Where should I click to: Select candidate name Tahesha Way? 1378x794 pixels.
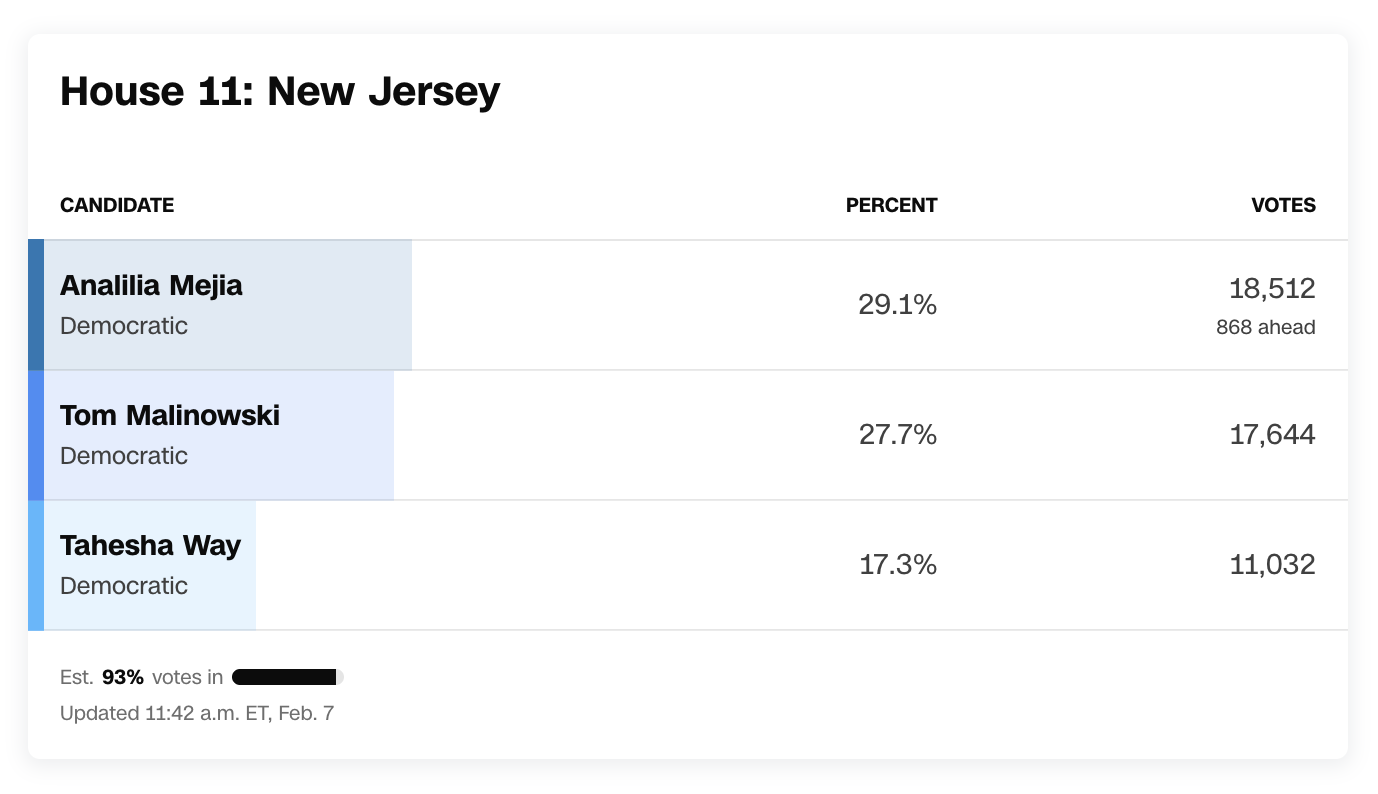click(x=150, y=546)
